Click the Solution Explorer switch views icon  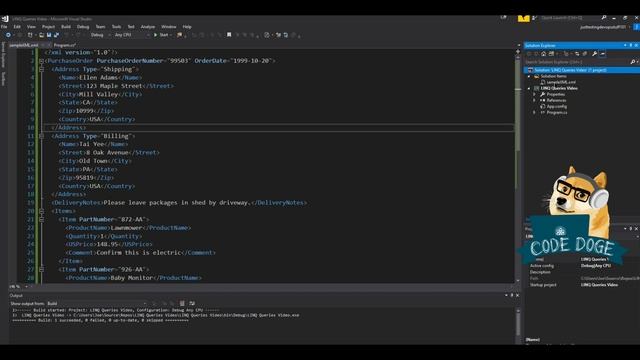551,53
